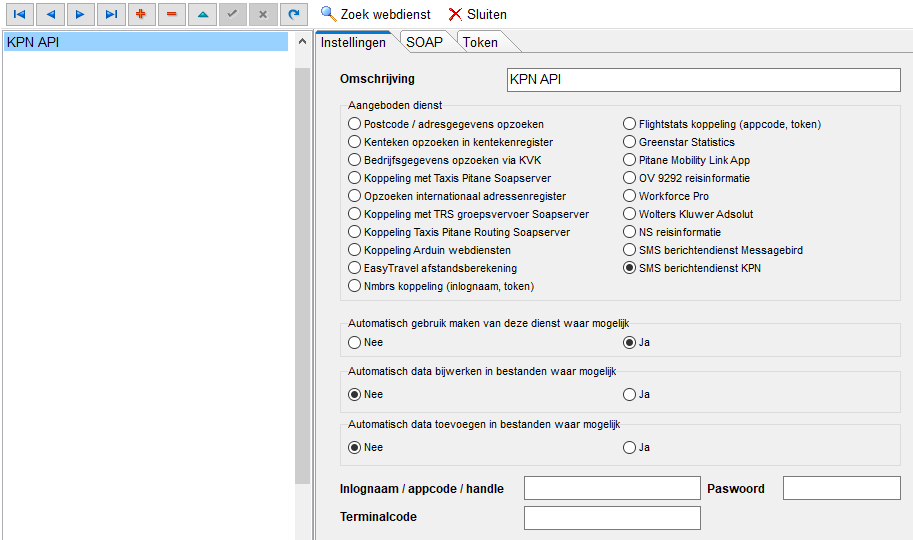Screen dimensions: 913x540
Task: Click Sluiten to close the window
Action: pyautogui.click(x=477, y=14)
